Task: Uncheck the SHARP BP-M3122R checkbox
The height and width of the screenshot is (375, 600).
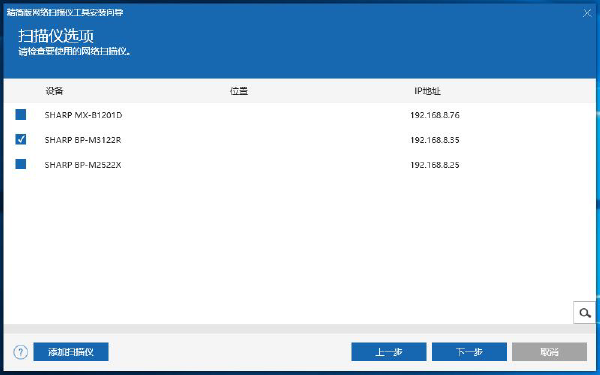Action: click(x=21, y=139)
